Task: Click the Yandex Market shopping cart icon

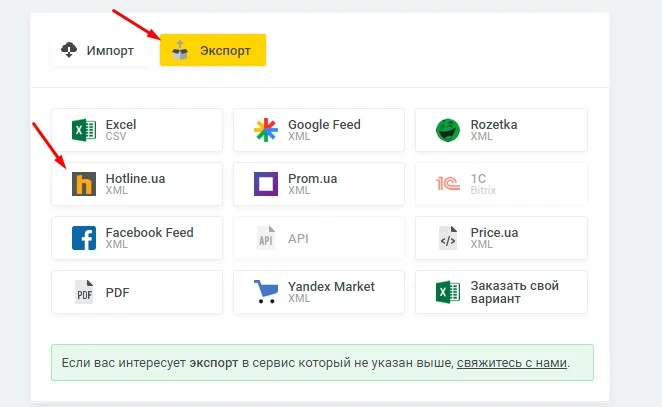Action: coord(266,292)
